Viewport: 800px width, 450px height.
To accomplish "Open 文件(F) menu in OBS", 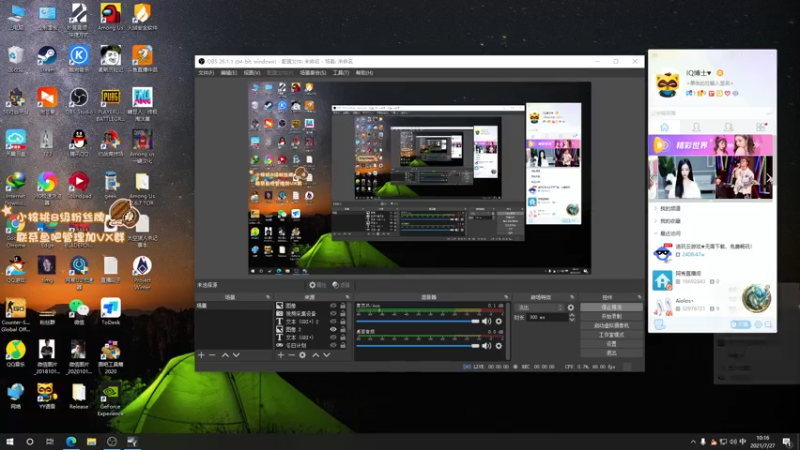I will [206, 73].
